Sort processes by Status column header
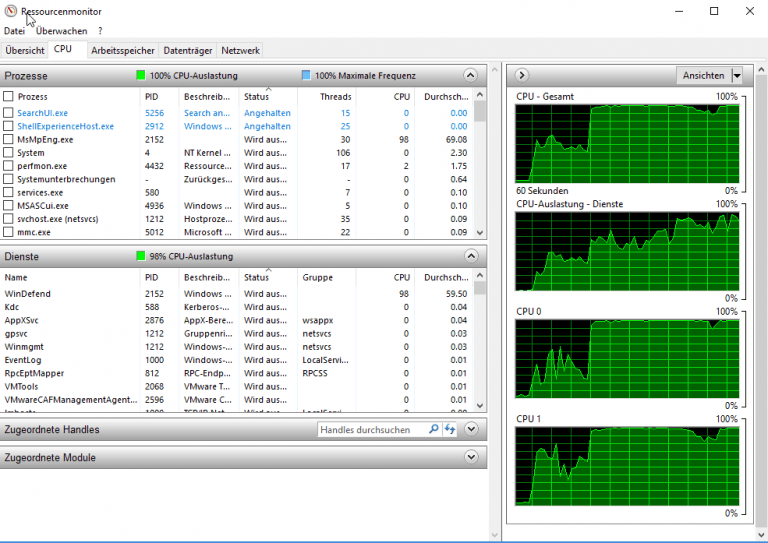 (x=268, y=96)
